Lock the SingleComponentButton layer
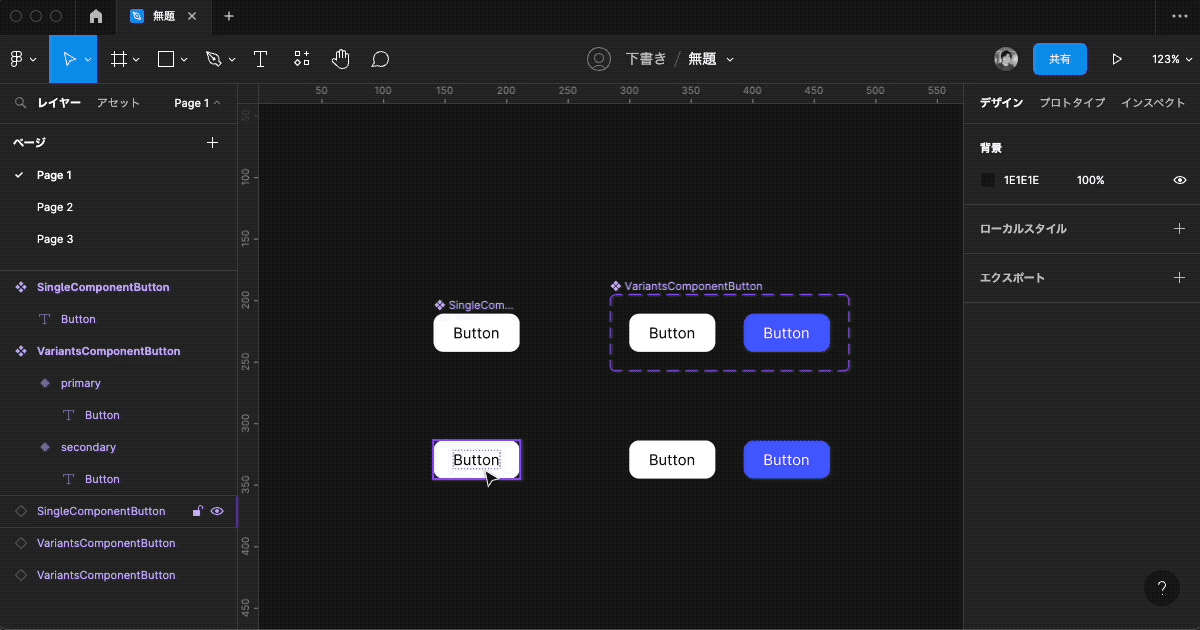Viewport: 1200px width, 630px height. point(197,511)
